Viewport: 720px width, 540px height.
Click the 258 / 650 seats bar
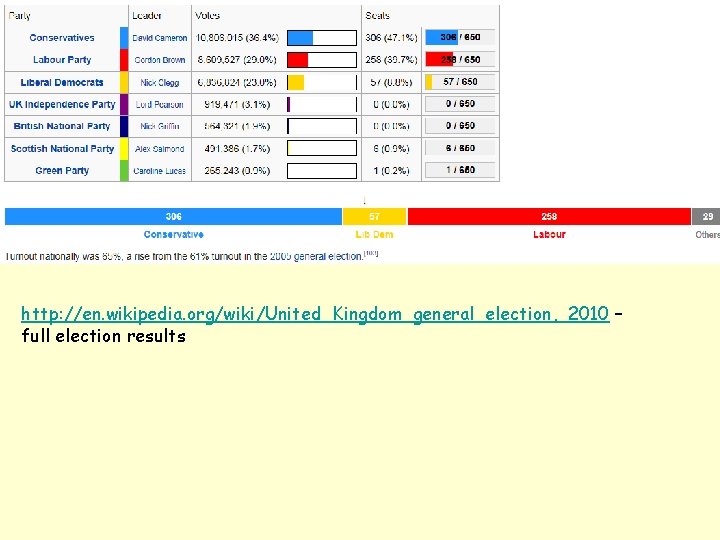point(460,59)
